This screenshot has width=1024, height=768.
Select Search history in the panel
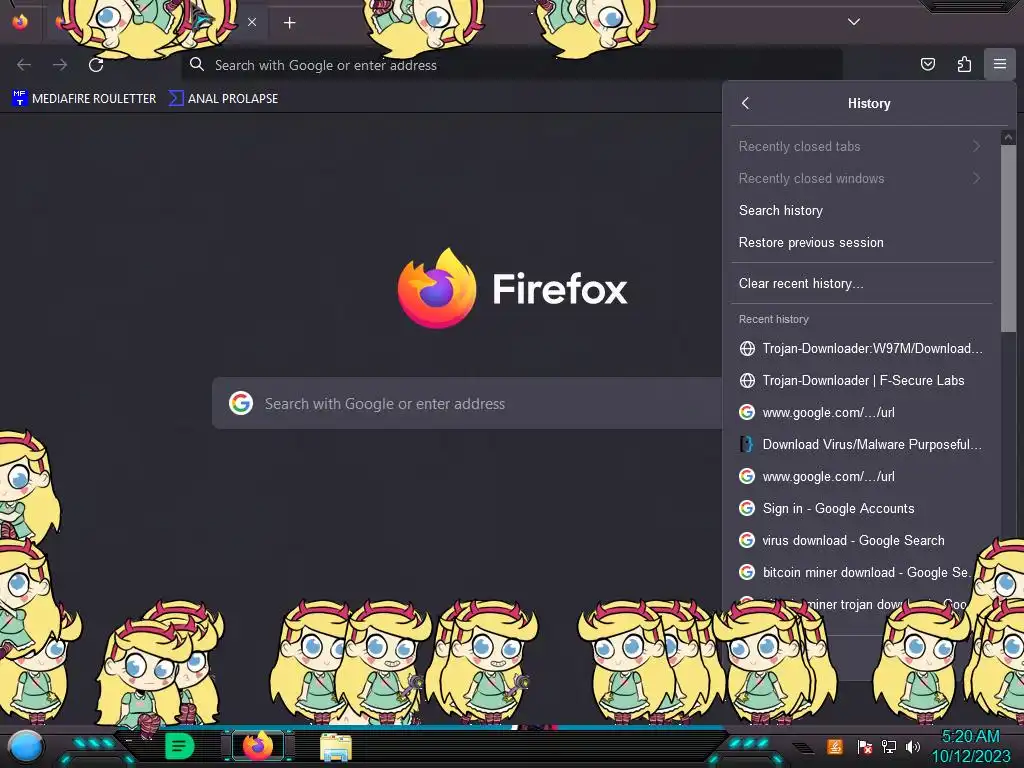tap(861, 210)
